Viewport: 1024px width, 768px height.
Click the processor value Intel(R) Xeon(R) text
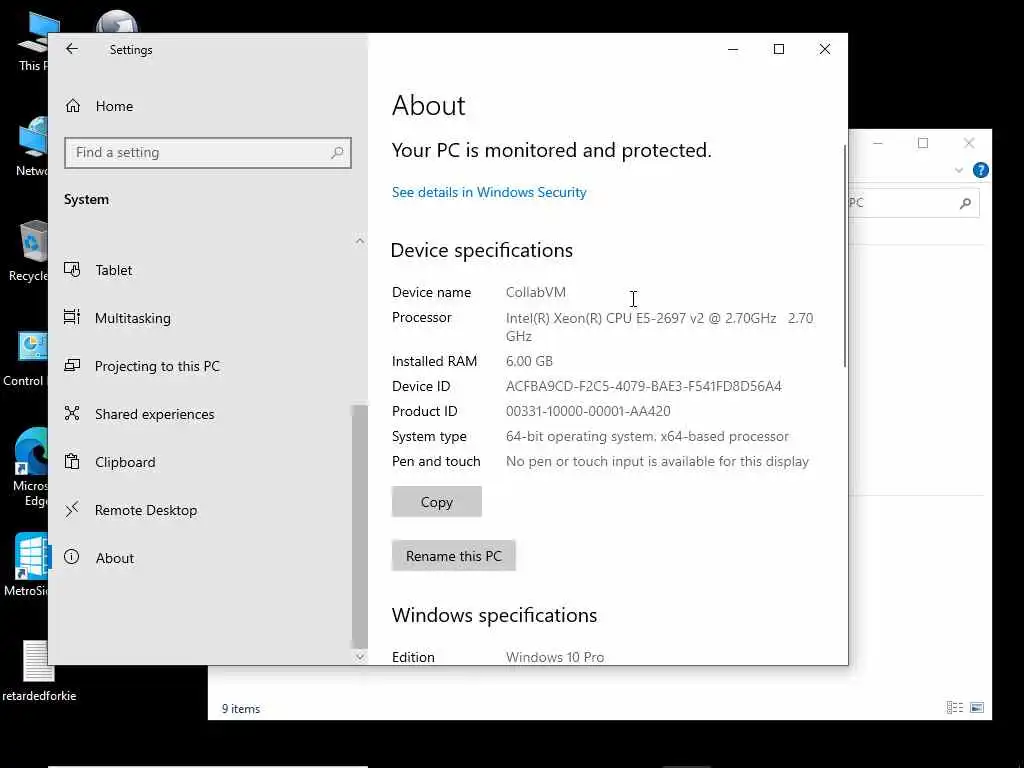click(x=660, y=327)
